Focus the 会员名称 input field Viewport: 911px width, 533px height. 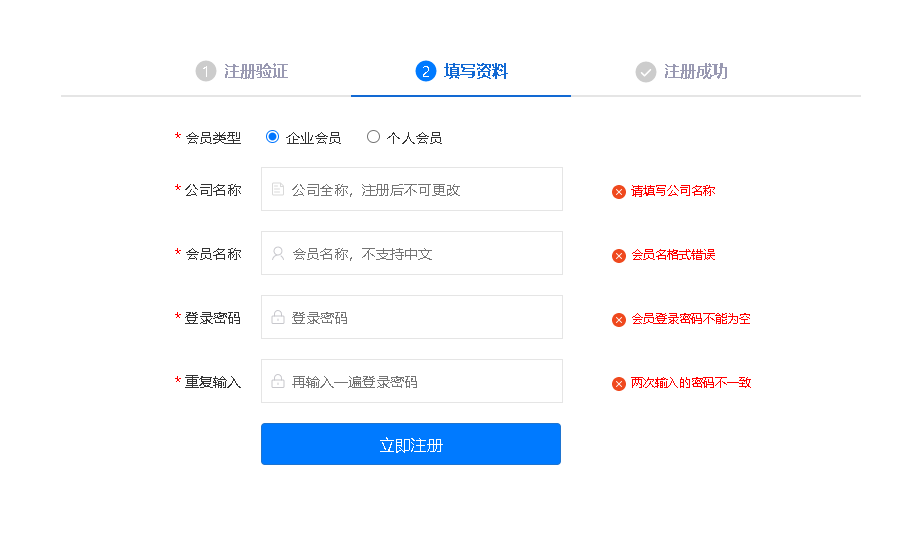pyautogui.click(x=411, y=253)
